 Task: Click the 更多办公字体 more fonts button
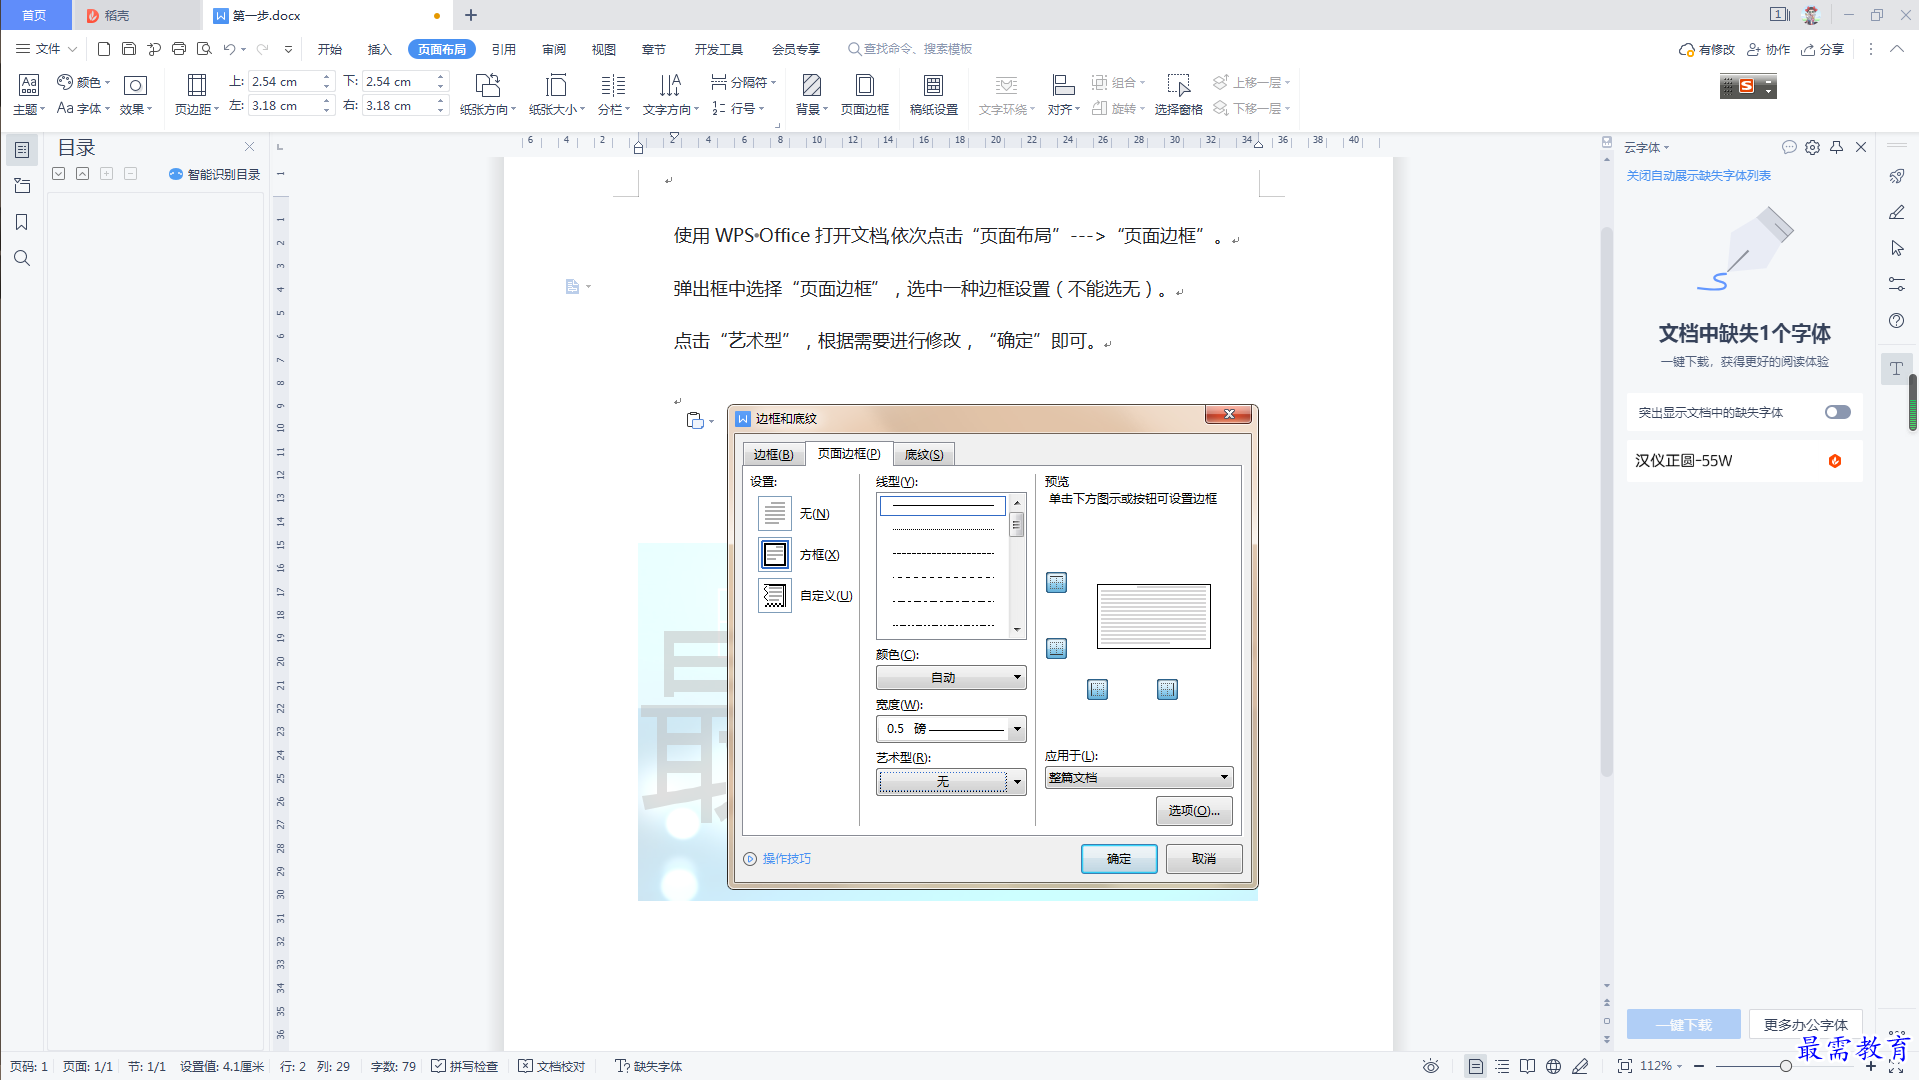click(x=1805, y=1024)
